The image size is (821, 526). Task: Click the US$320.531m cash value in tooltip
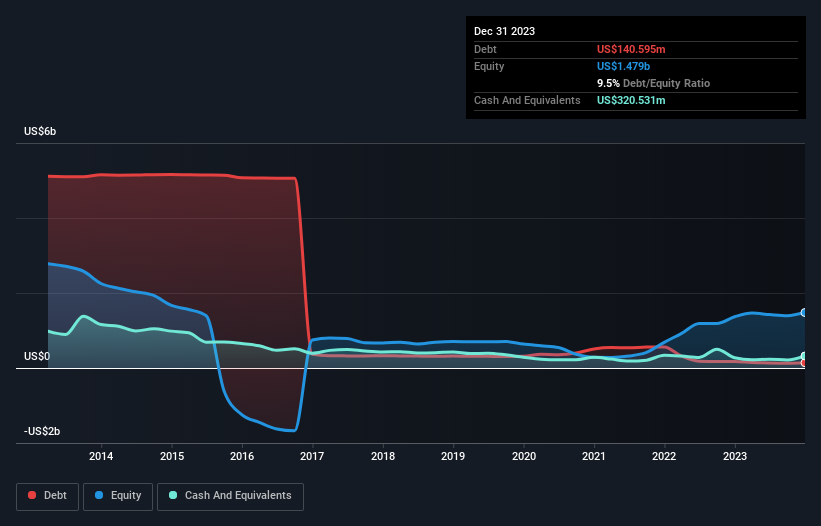[x=631, y=100]
